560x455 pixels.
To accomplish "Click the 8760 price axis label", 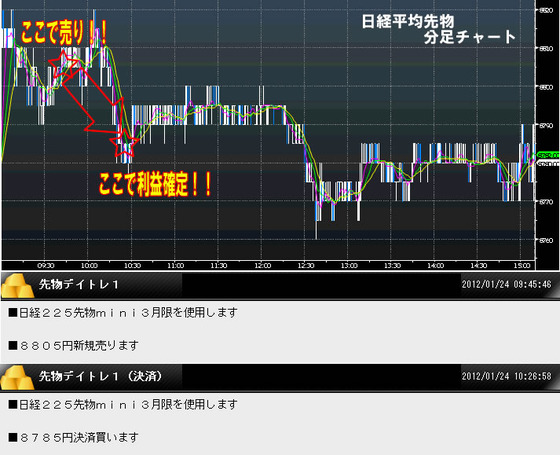I will [546, 240].
